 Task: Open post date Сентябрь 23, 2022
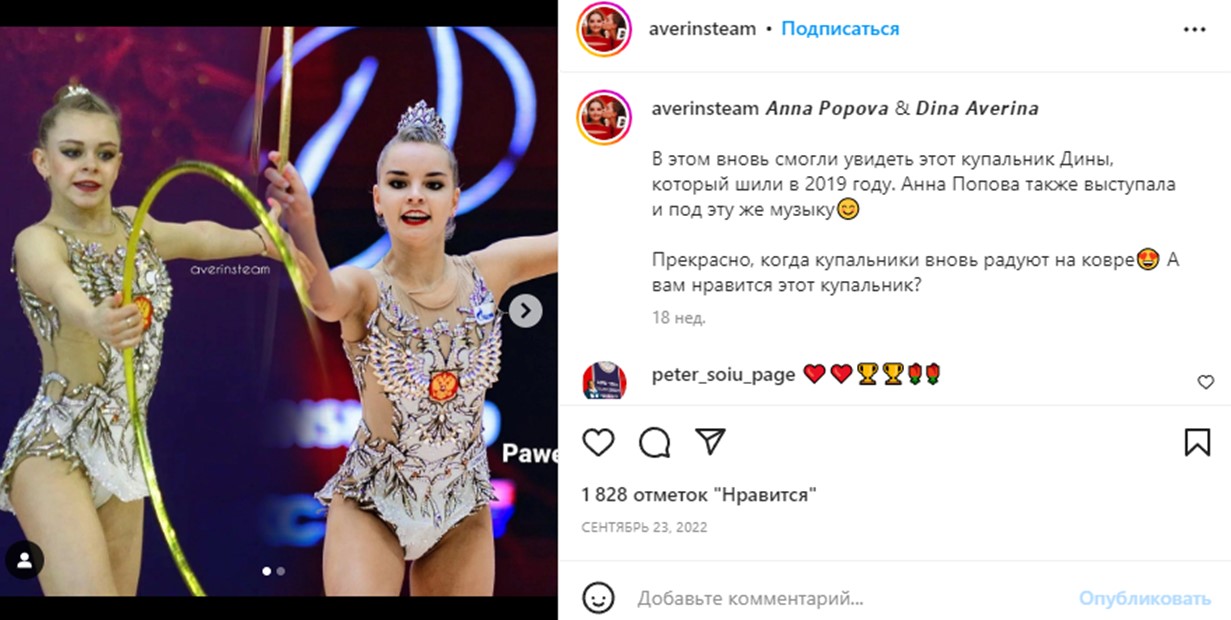click(x=644, y=527)
